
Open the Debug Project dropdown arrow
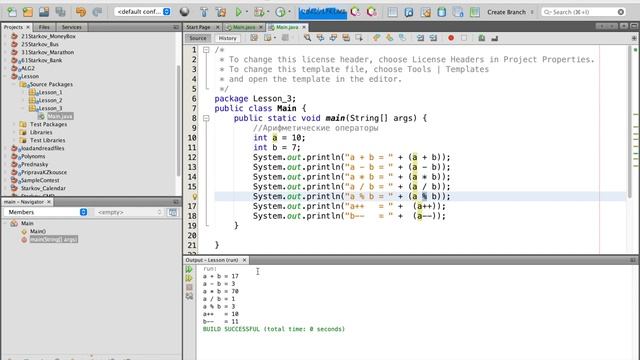coord(268,12)
